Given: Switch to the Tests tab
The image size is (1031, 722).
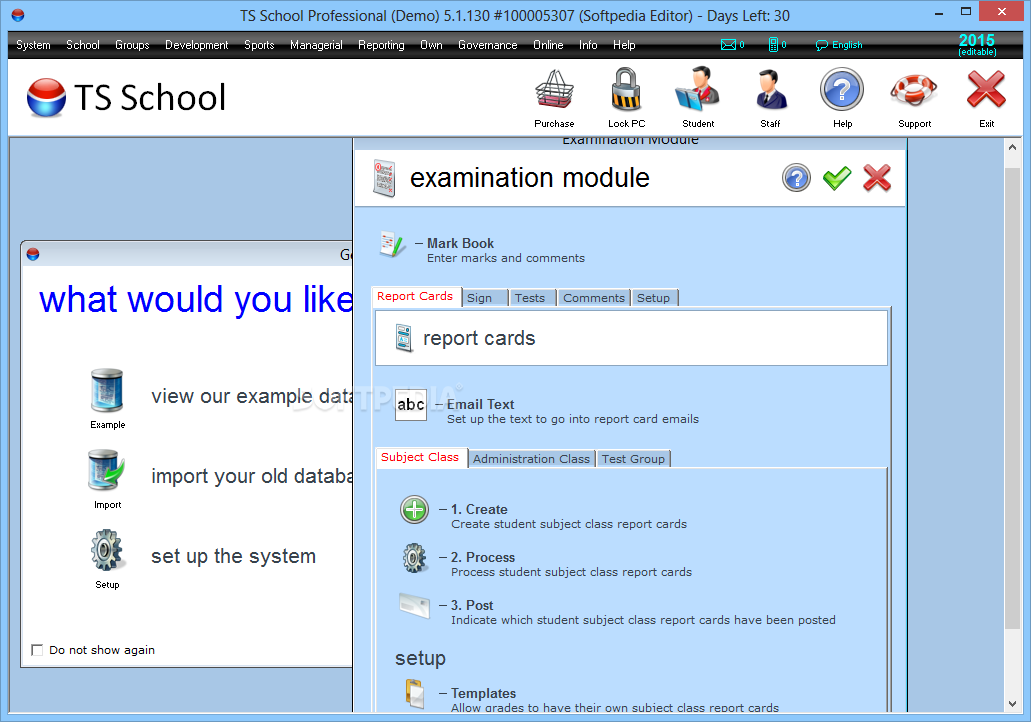Looking at the screenshot, I should (533, 298).
